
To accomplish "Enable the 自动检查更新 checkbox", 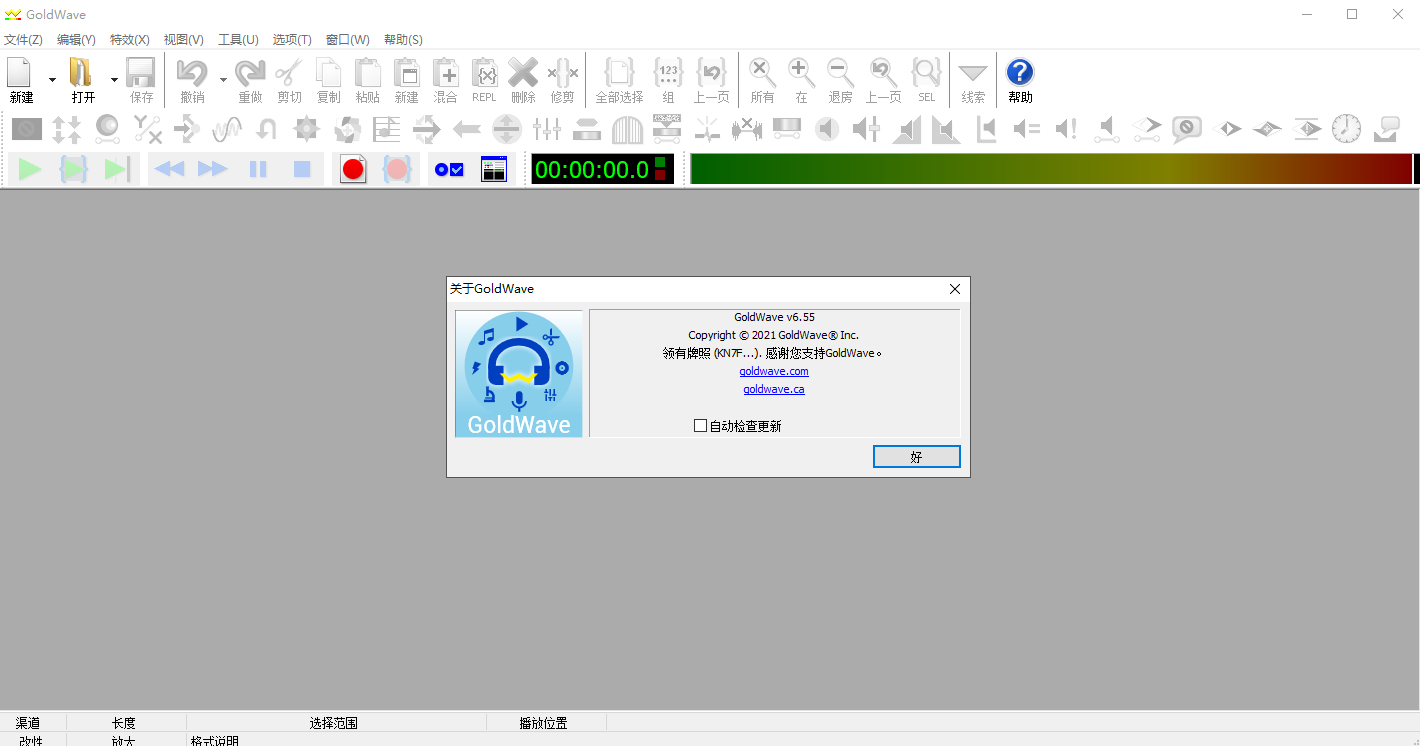I will (x=700, y=426).
